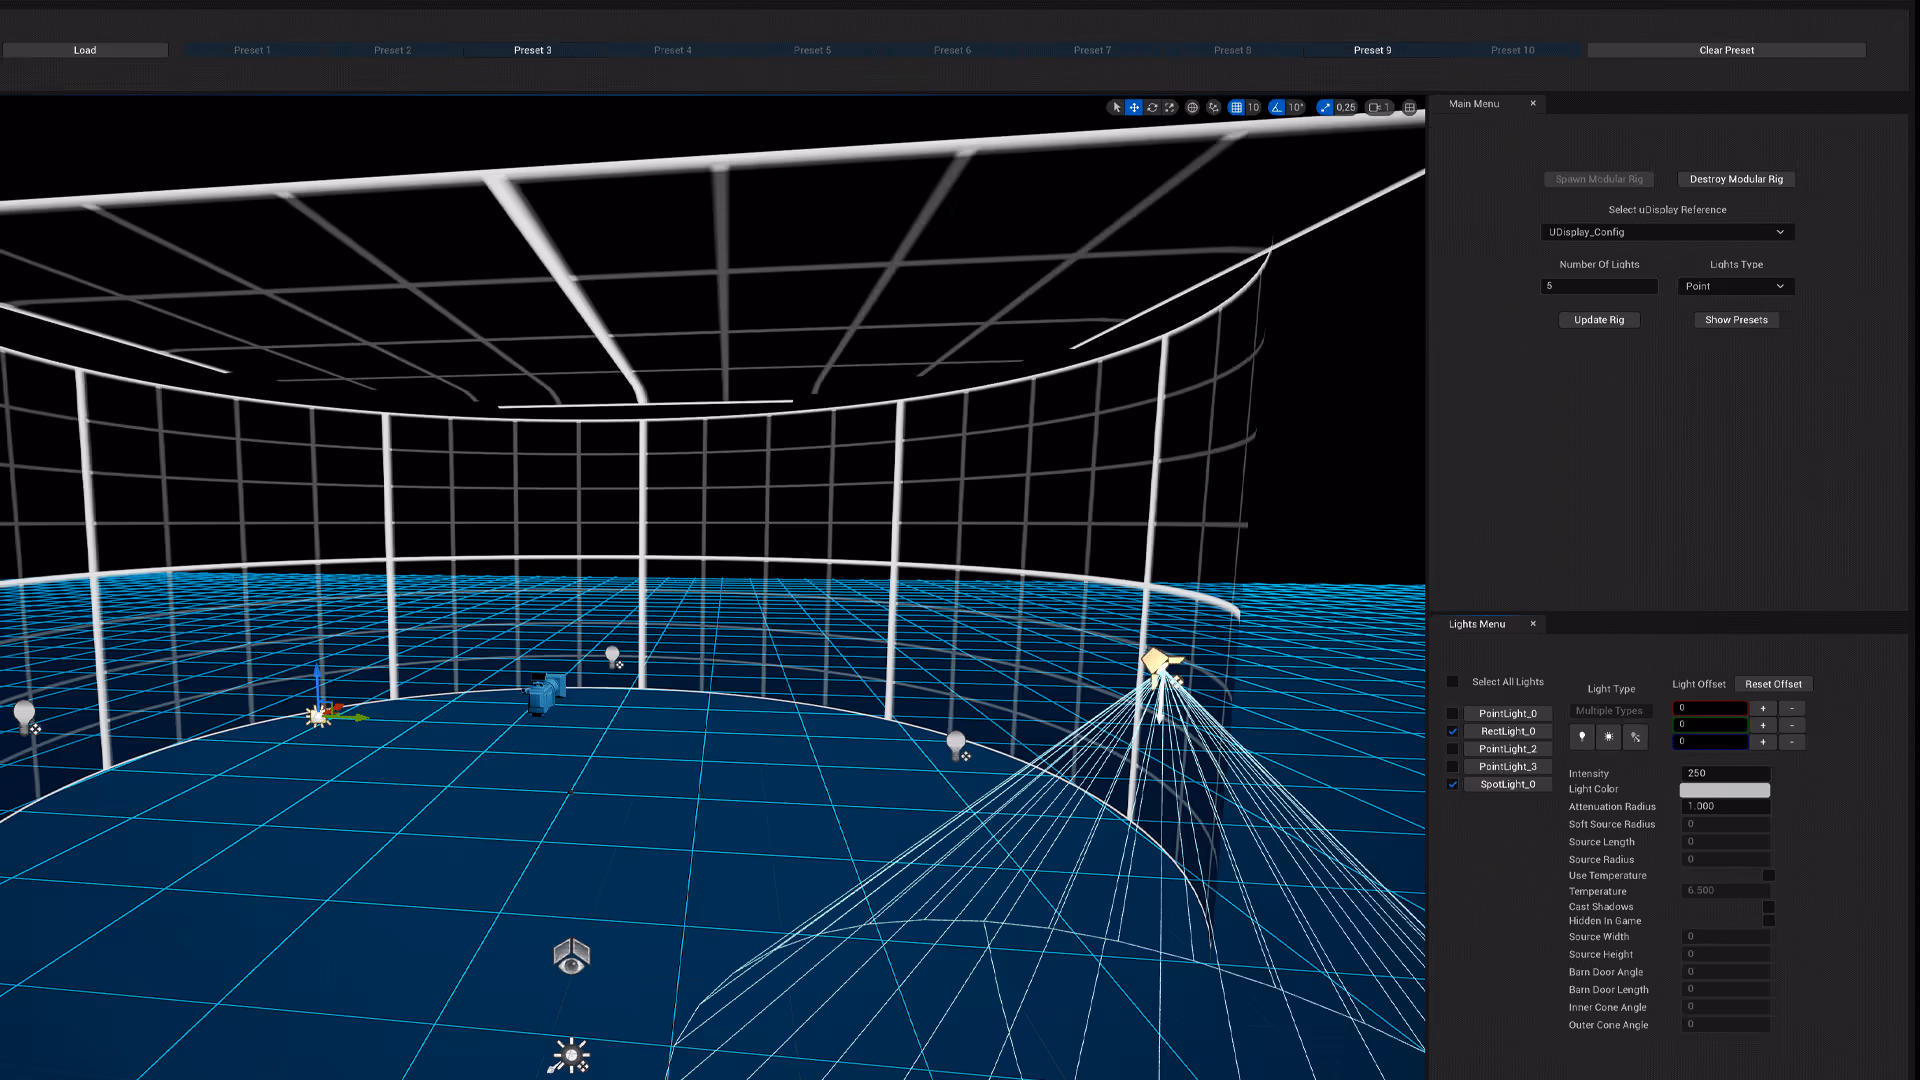Click the Reset Offset button
The image size is (1920, 1080).
(x=1773, y=684)
